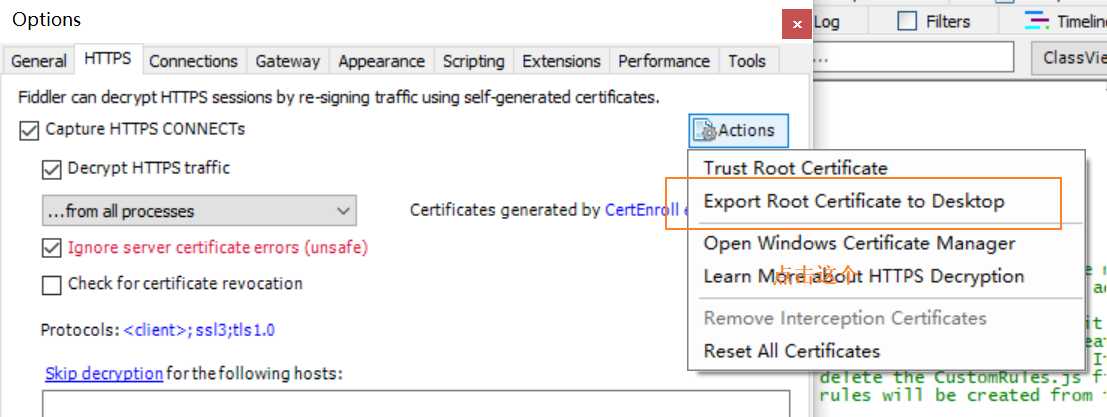
Task: Expand the from all processes dropdown
Action: tap(199, 211)
